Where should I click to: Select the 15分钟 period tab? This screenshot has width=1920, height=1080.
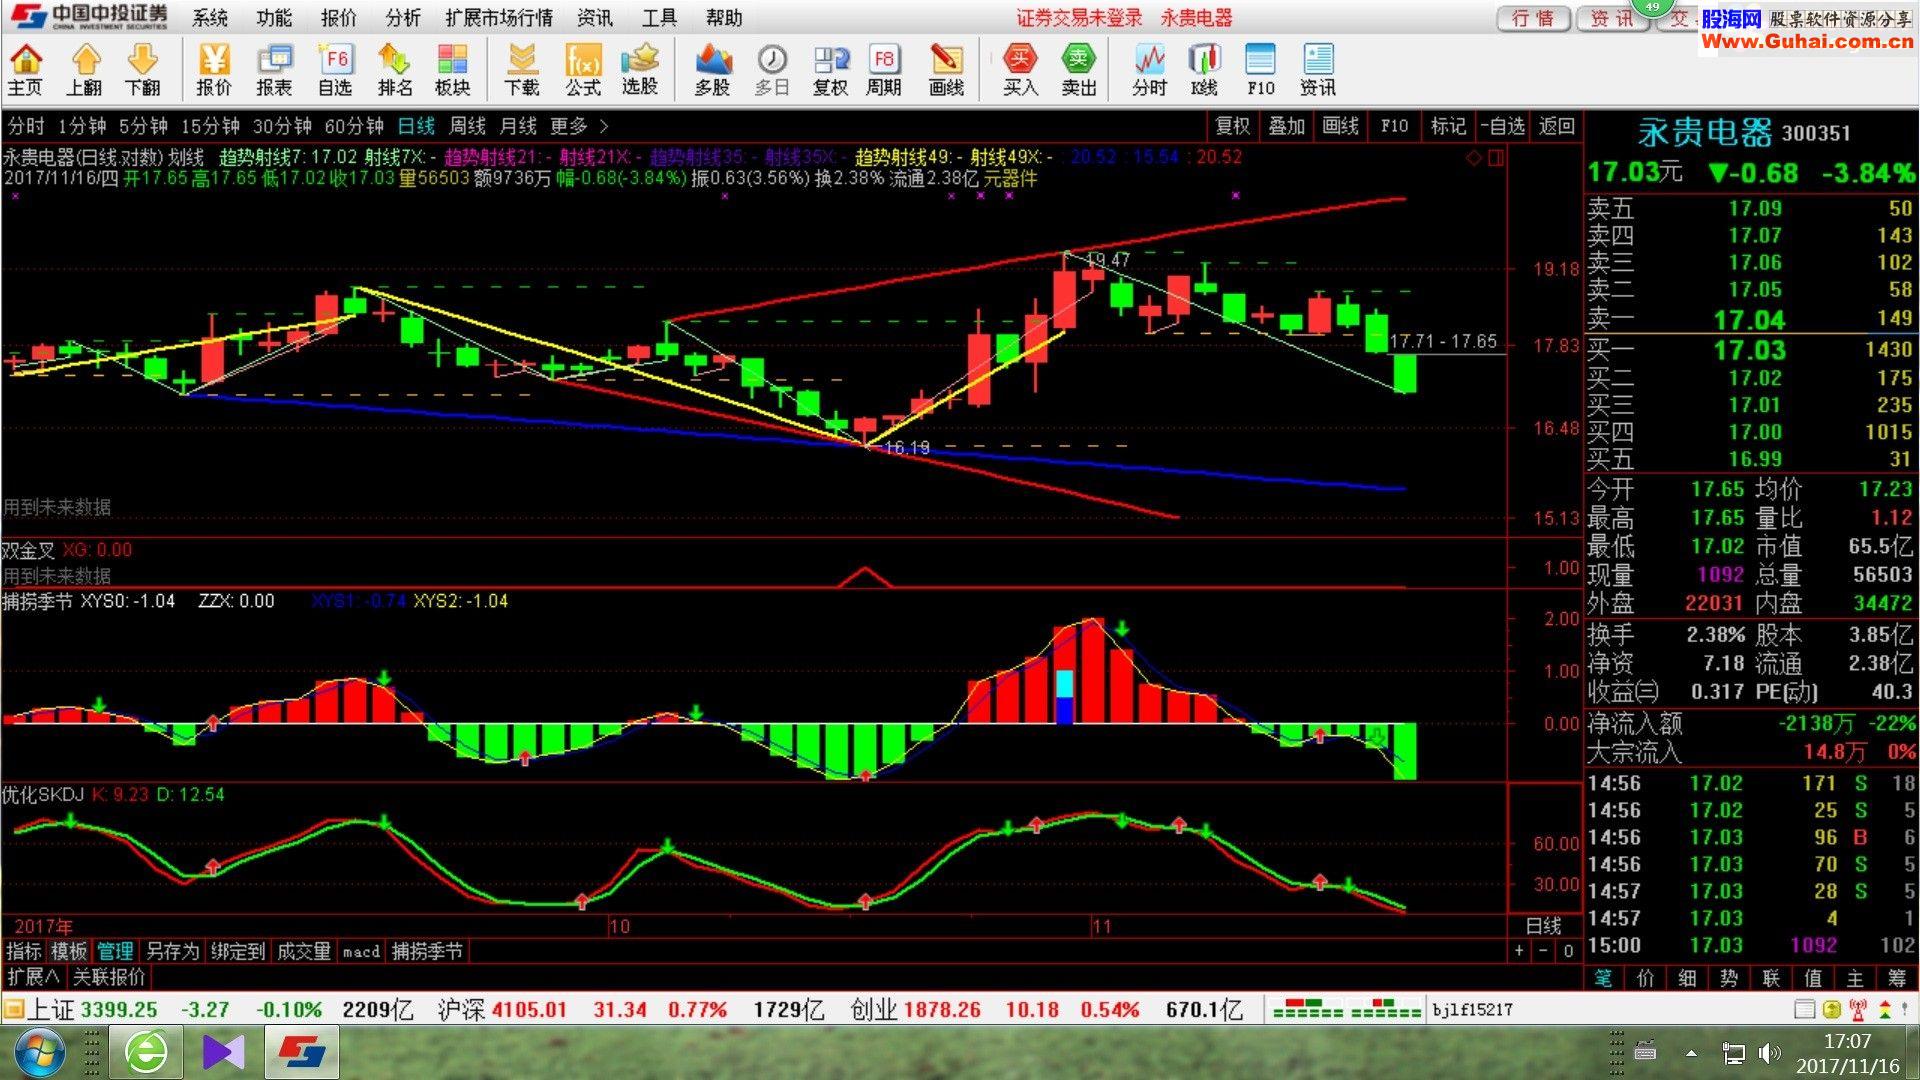[x=210, y=126]
